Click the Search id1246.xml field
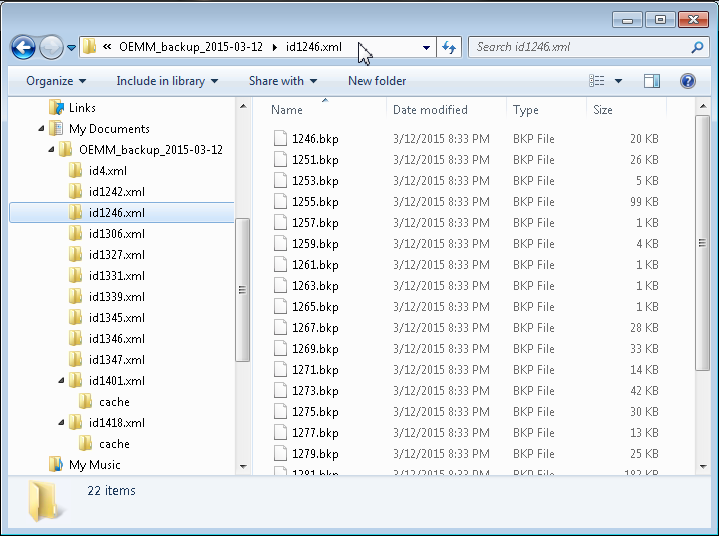 (579, 47)
